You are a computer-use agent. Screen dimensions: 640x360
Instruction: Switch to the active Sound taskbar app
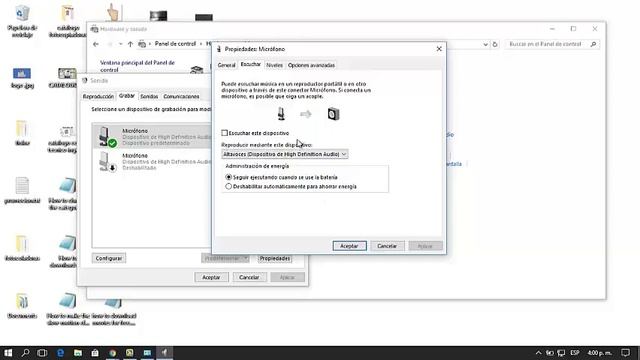point(164,353)
